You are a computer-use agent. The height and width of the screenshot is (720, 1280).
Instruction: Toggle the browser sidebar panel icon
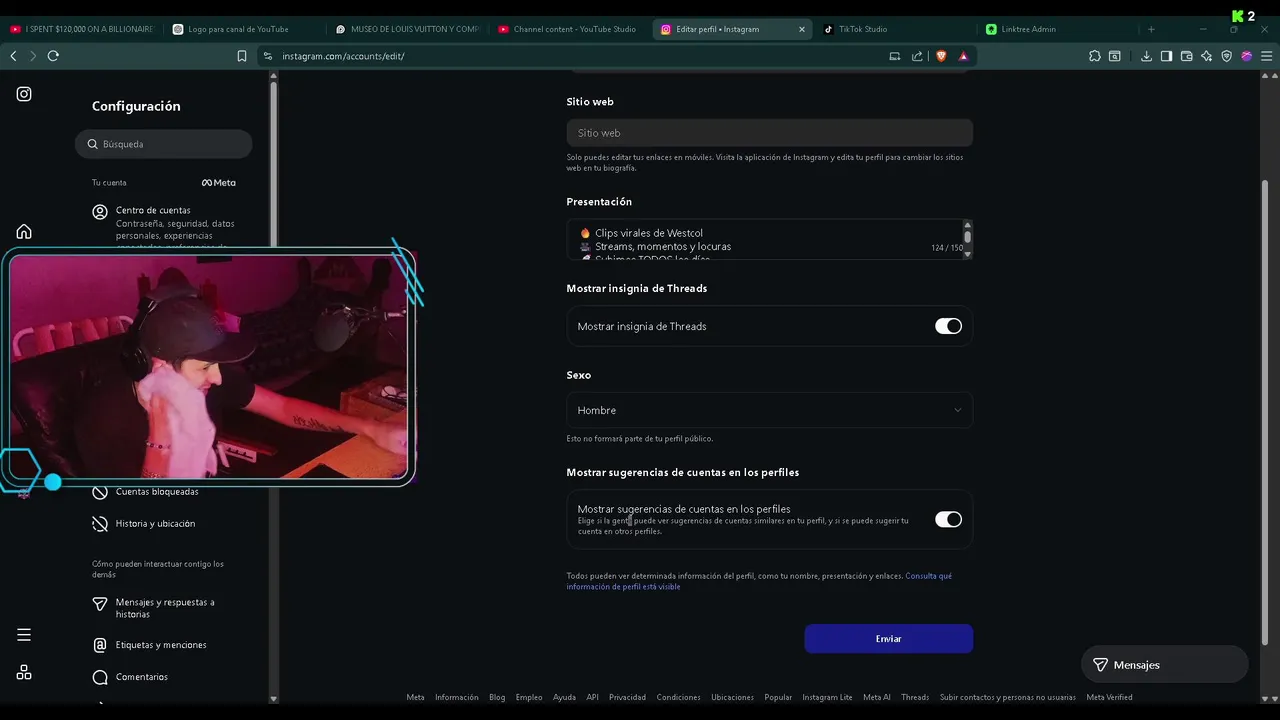(1166, 56)
